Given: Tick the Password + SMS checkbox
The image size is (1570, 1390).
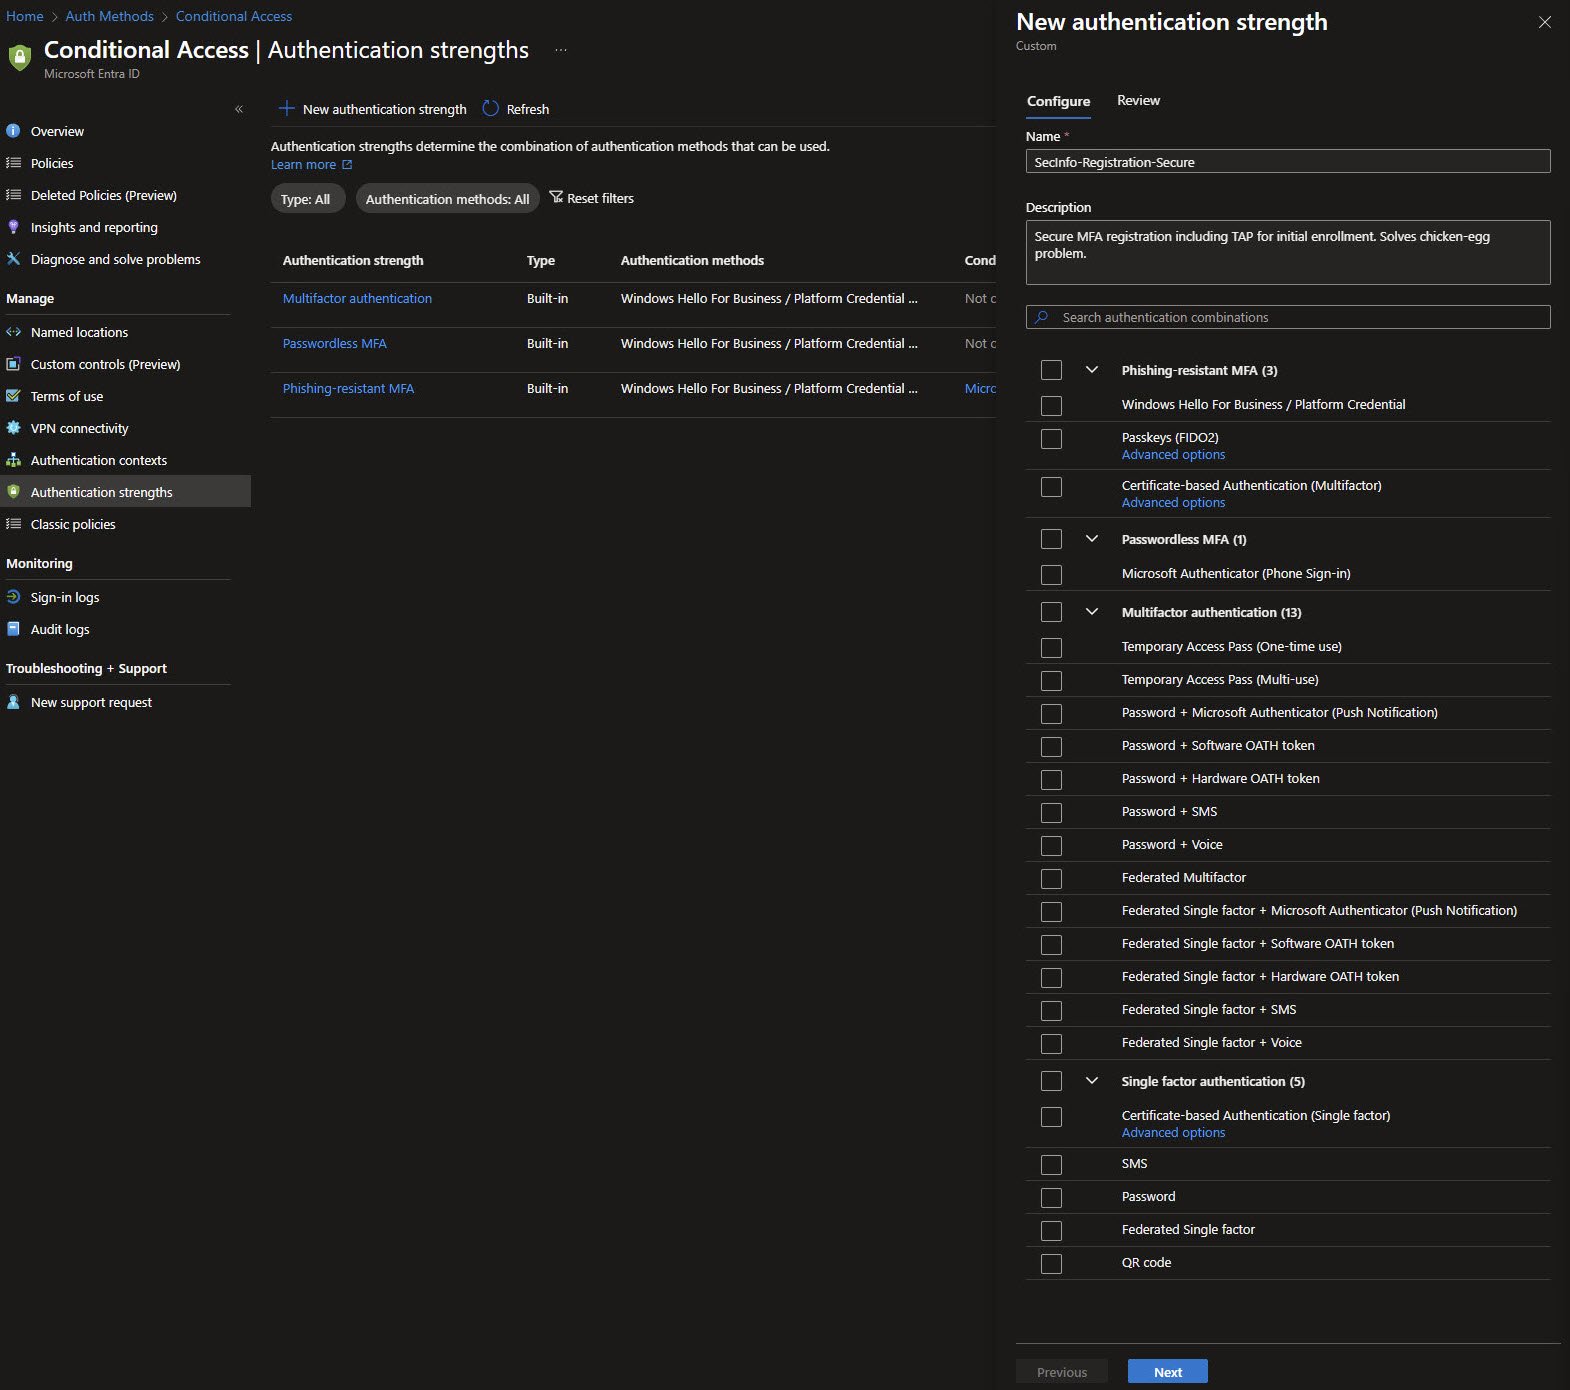Looking at the screenshot, I should pos(1051,813).
